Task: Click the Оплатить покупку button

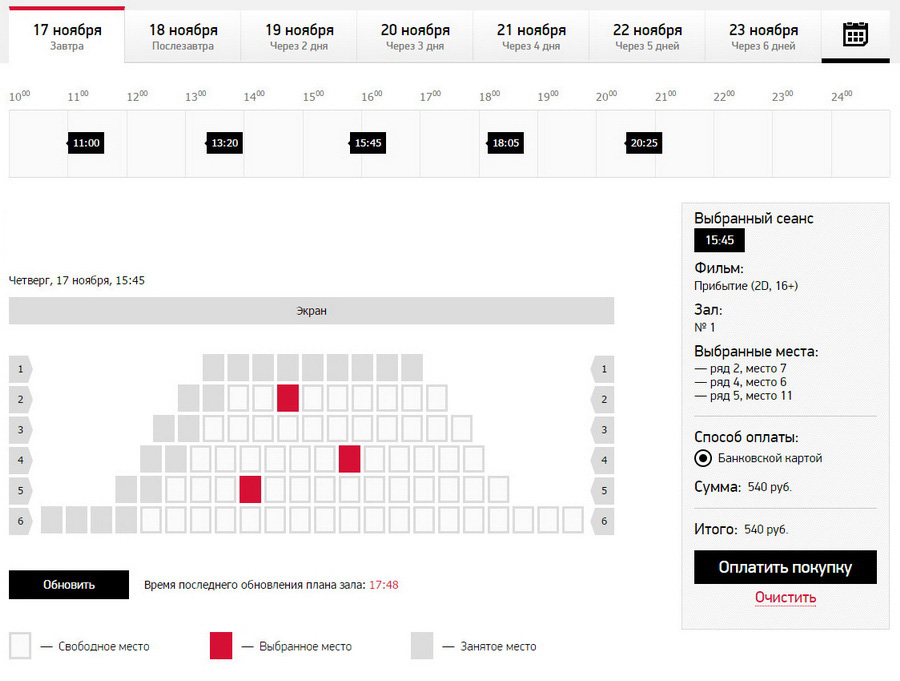Action: 785,567
